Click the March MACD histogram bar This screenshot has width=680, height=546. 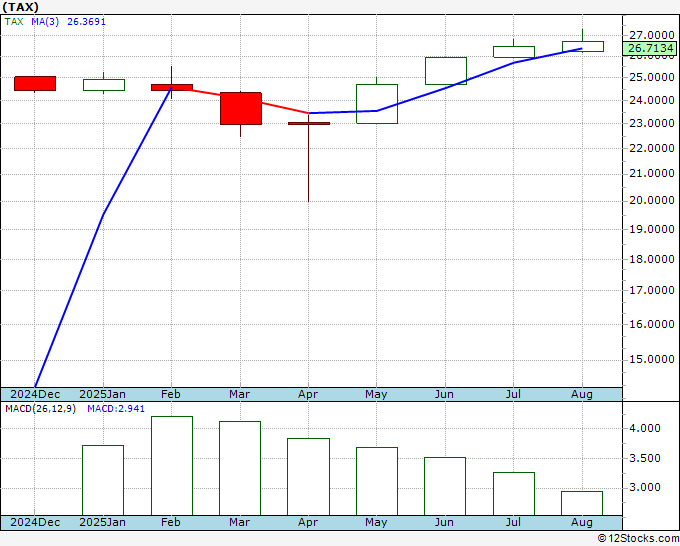240,468
